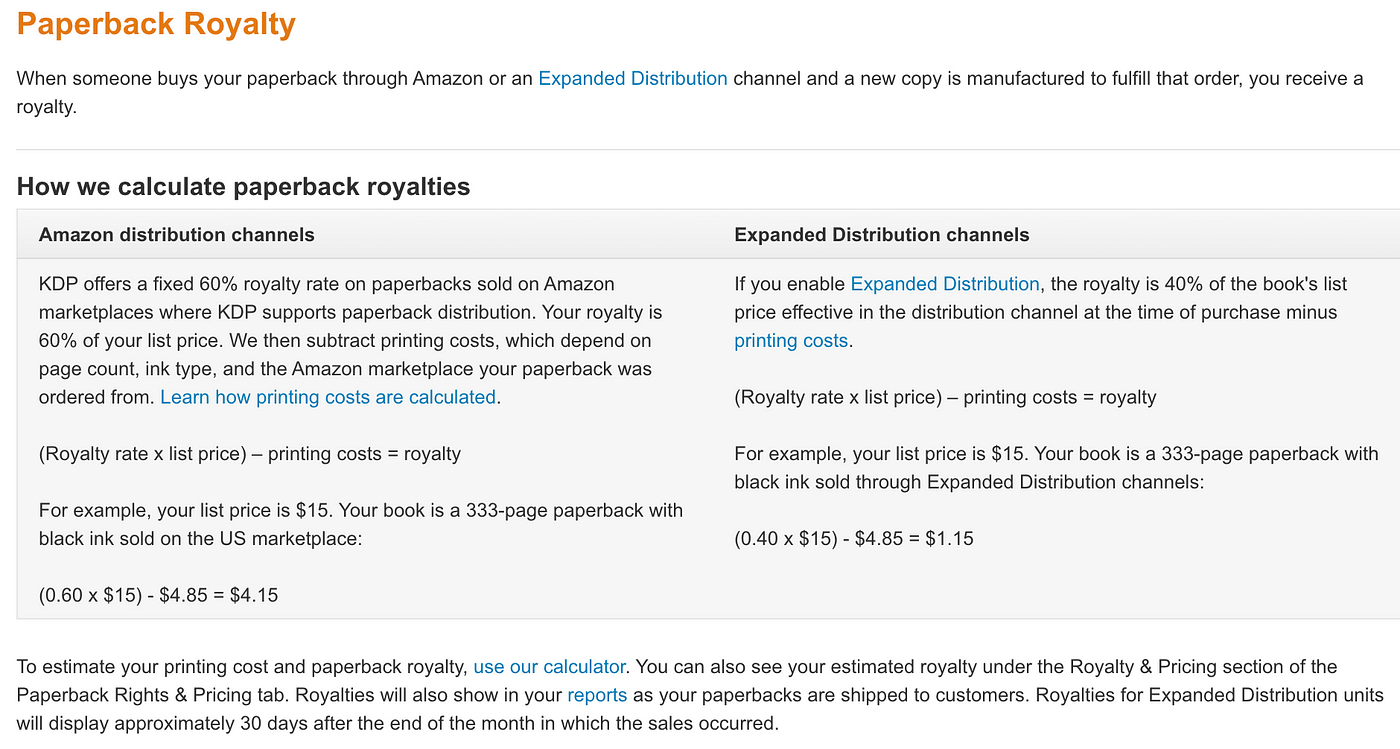Open the 'printing costs' link
The height and width of the screenshot is (749, 1400).
tap(791, 341)
